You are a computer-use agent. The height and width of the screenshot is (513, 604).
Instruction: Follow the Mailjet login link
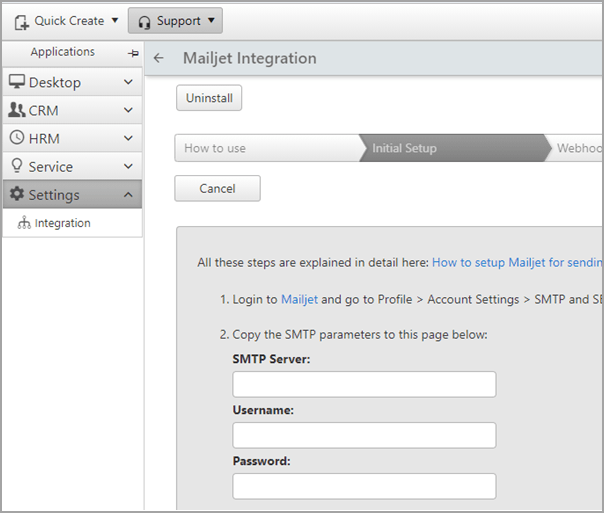[299, 299]
